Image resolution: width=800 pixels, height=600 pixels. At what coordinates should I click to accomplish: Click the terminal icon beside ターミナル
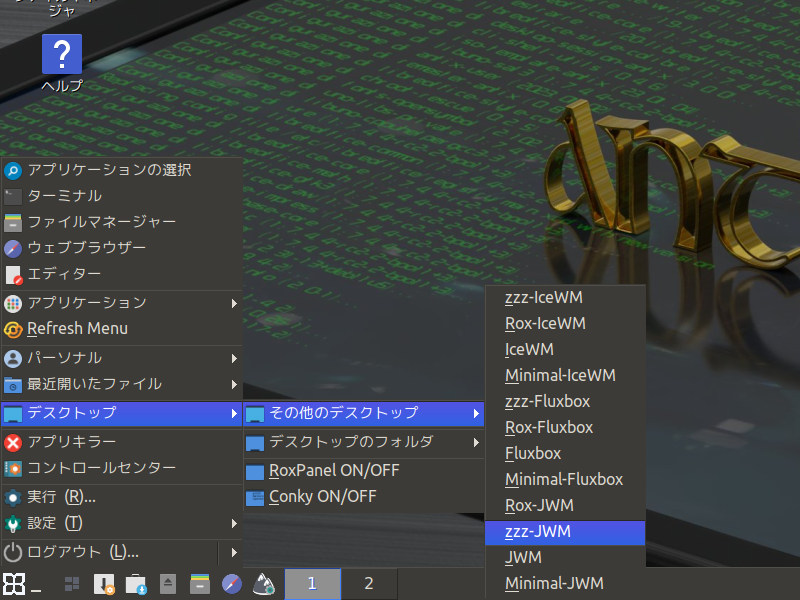point(13,196)
